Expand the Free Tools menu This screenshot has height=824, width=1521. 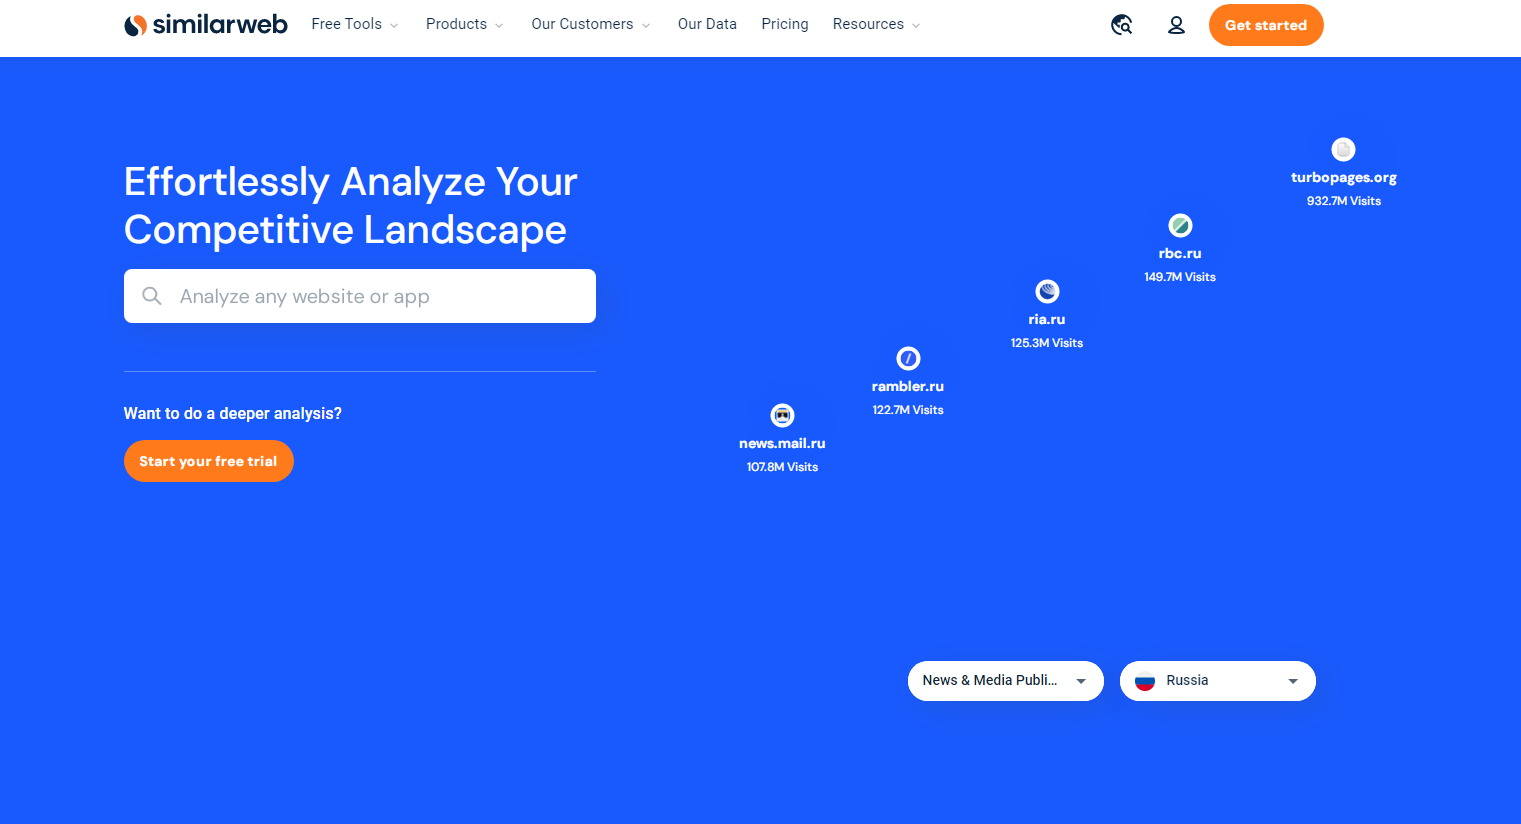tap(355, 24)
